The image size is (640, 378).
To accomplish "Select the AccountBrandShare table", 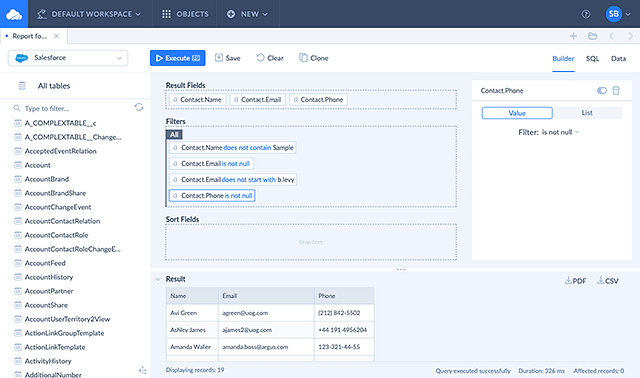I will coord(55,193).
